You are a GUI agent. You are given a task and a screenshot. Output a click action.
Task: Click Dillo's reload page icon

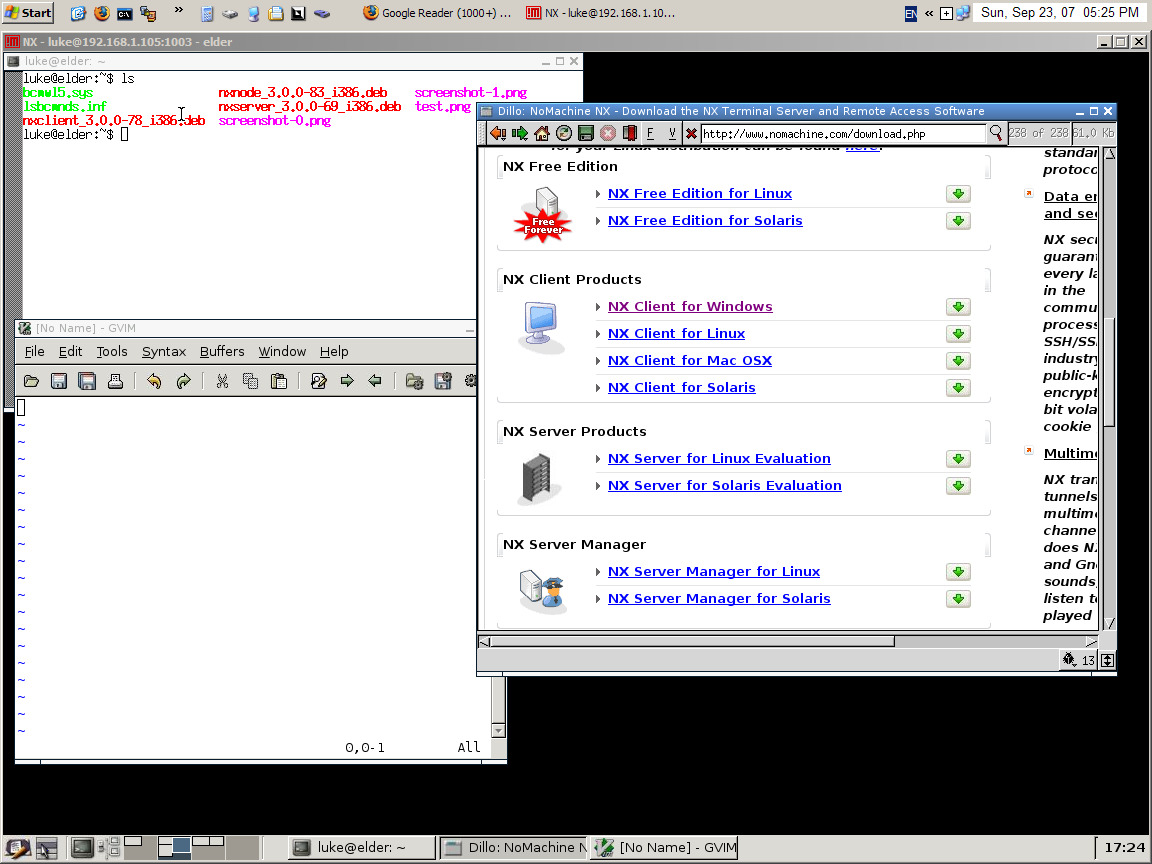564,133
